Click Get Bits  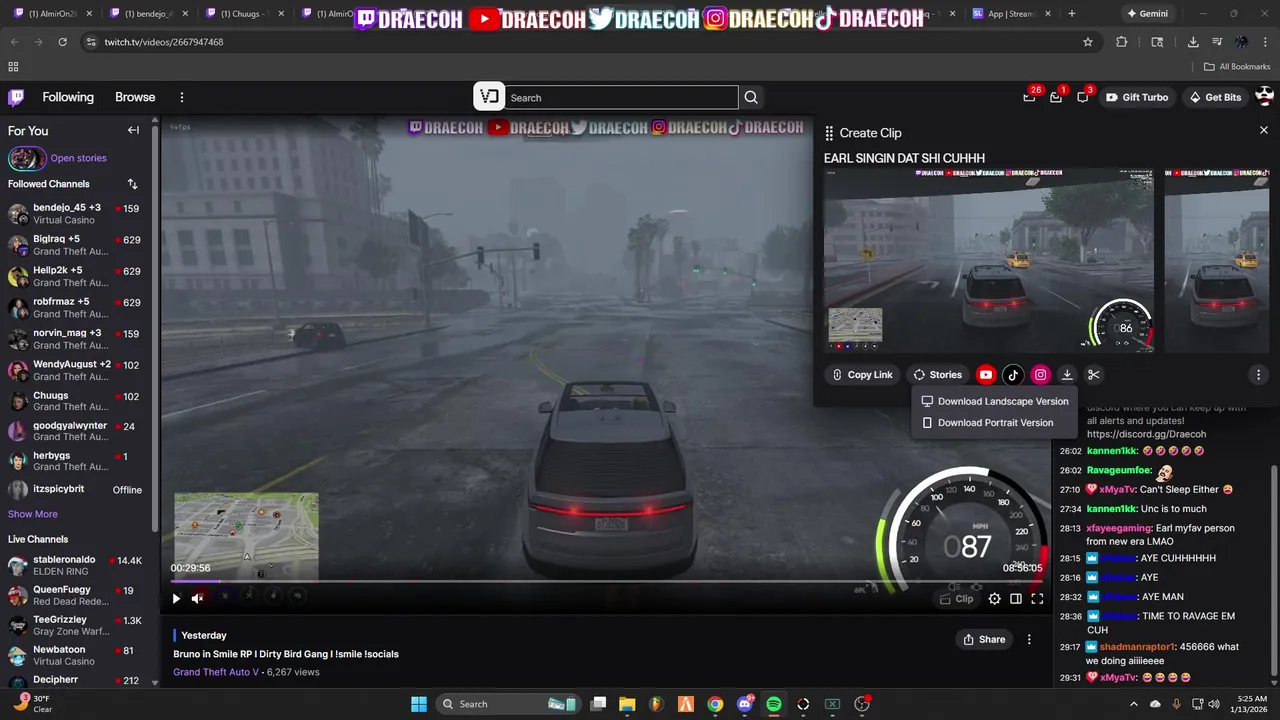pyautogui.click(x=1215, y=97)
